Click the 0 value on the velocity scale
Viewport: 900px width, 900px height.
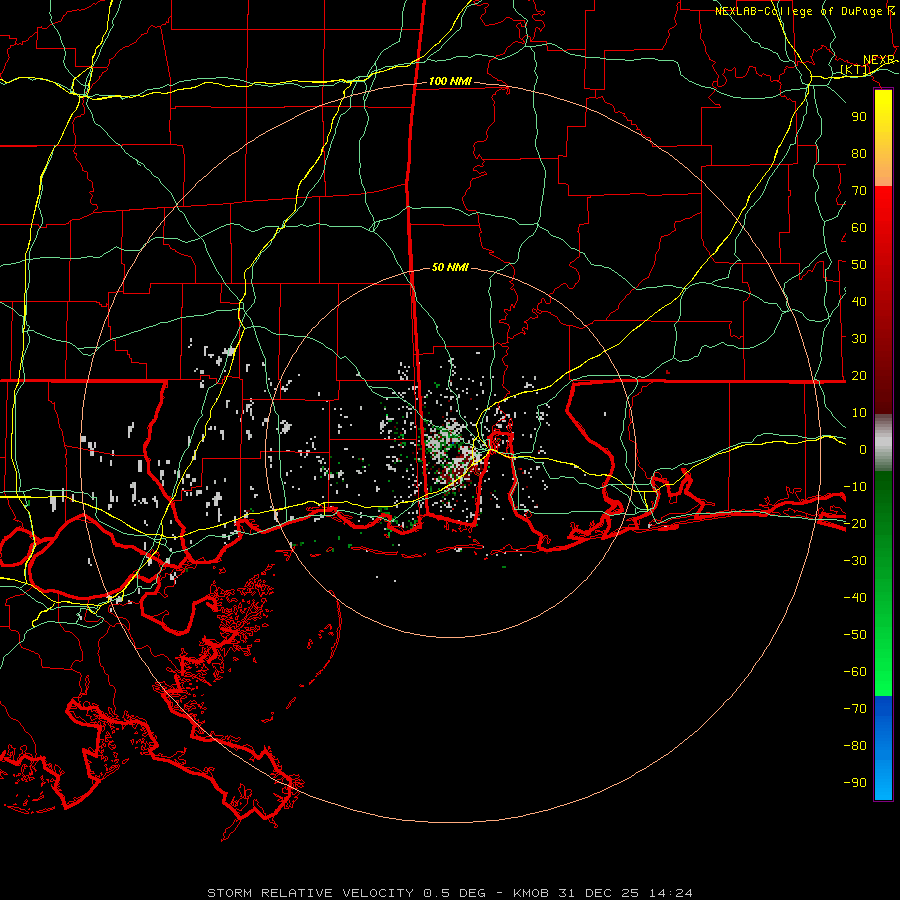tap(863, 450)
